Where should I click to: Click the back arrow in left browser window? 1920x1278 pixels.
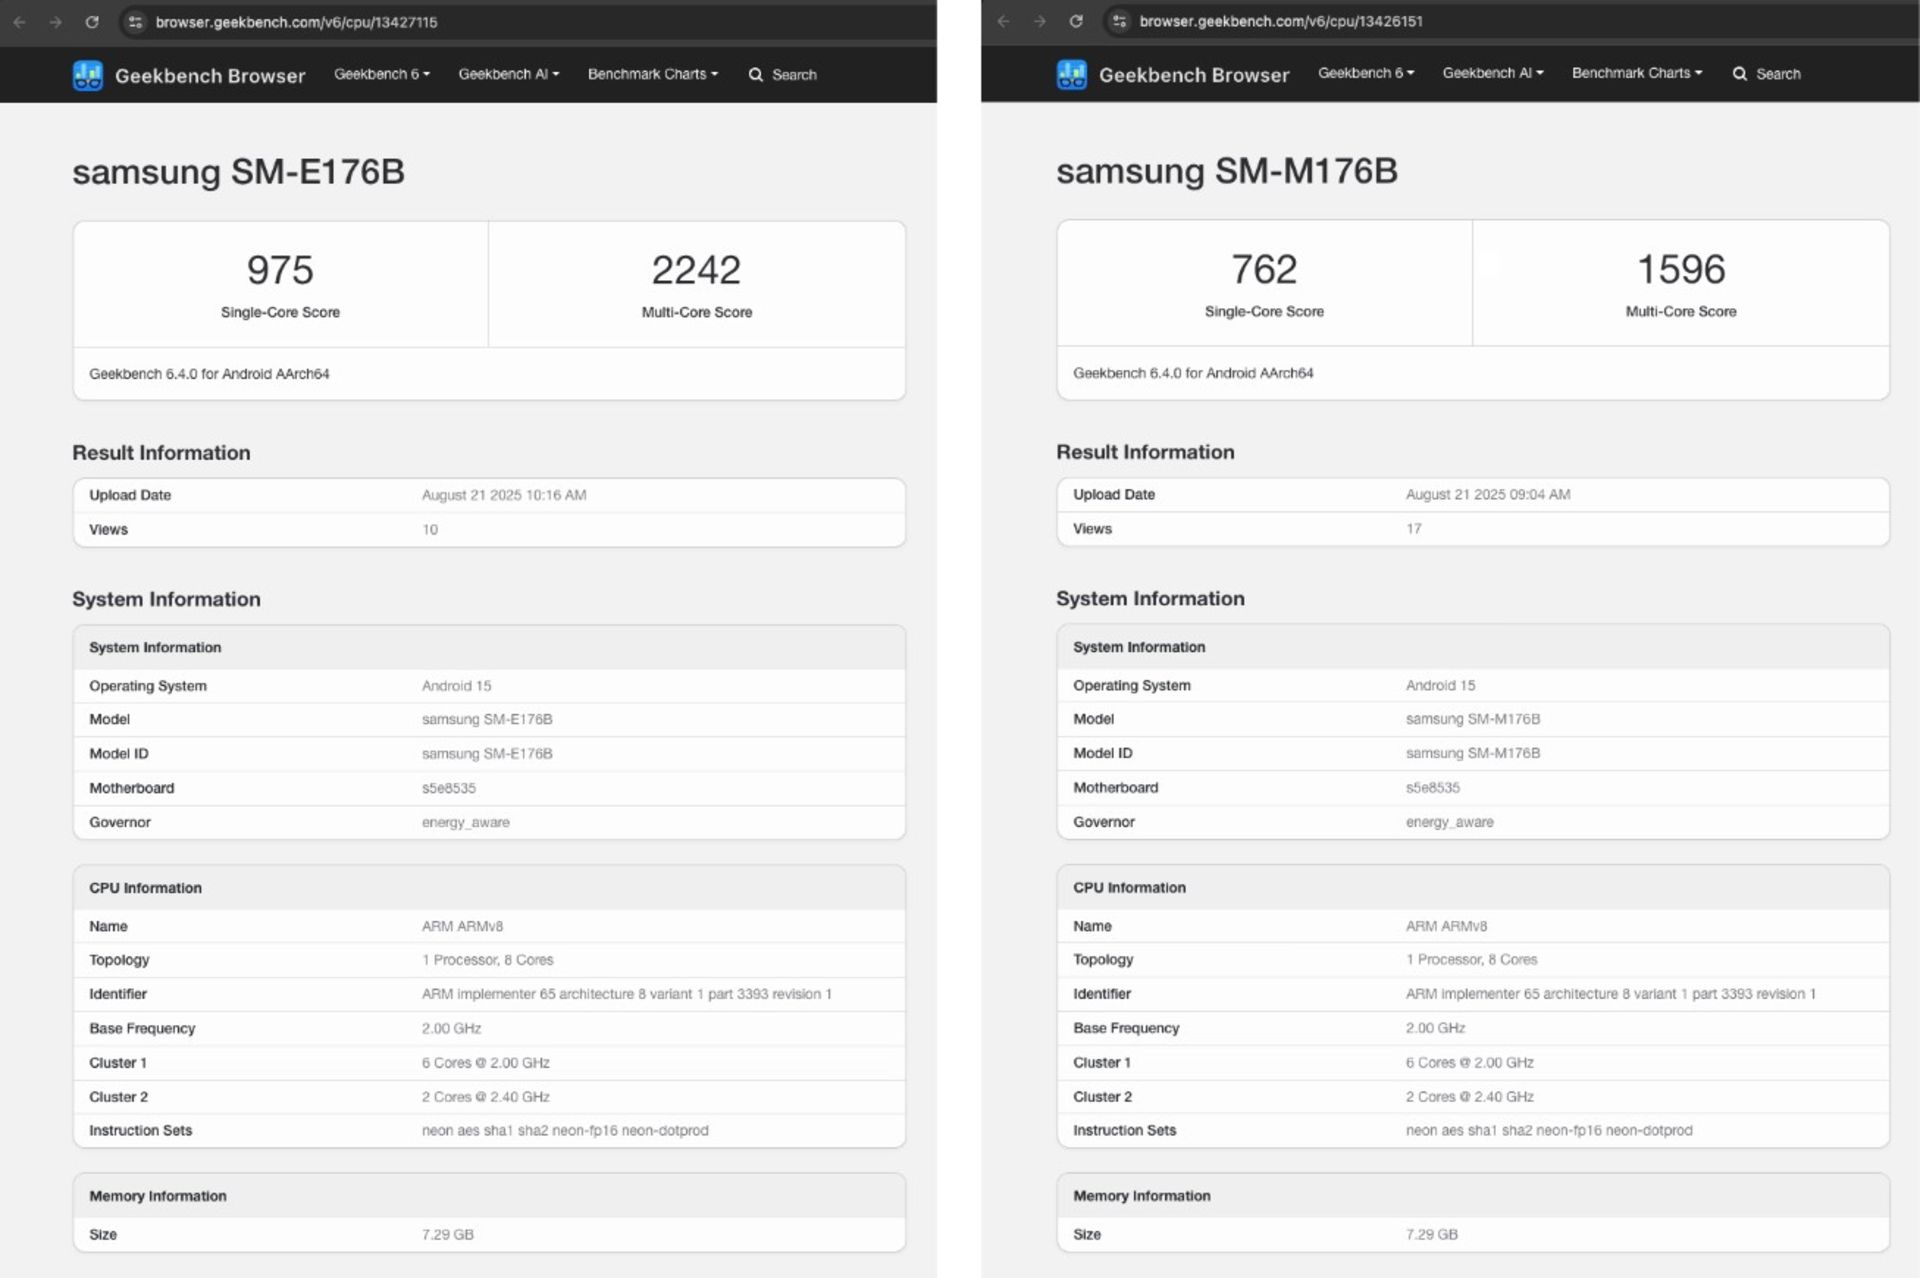(19, 22)
